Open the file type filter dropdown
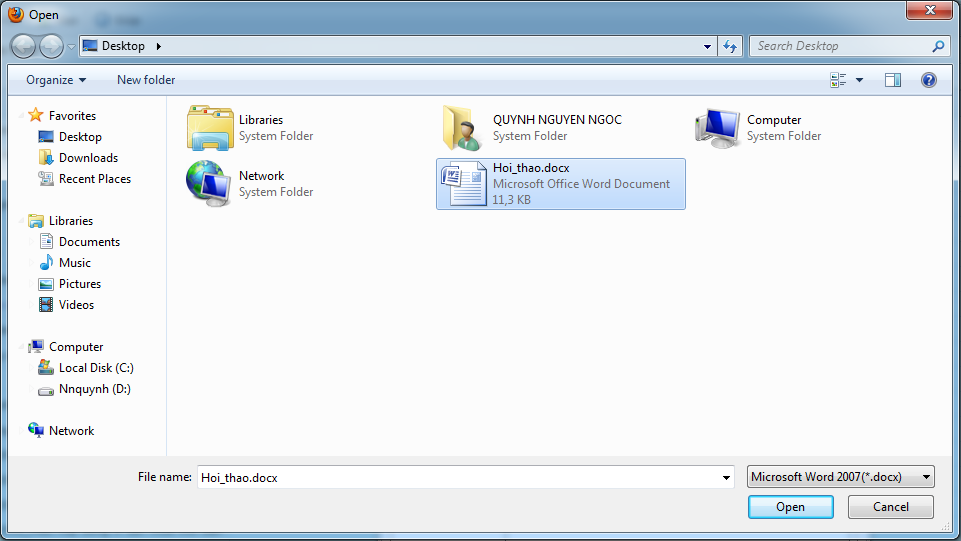 pyautogui.click(x=840, y=477)
